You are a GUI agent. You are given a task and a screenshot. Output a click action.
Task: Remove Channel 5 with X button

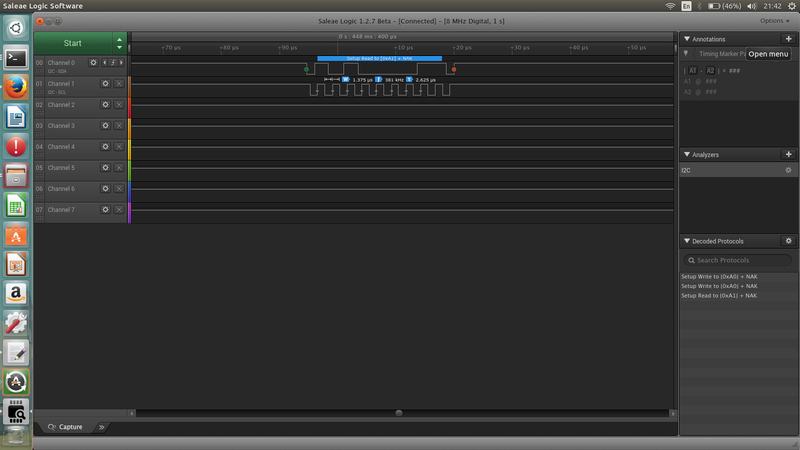coord(119,167)
